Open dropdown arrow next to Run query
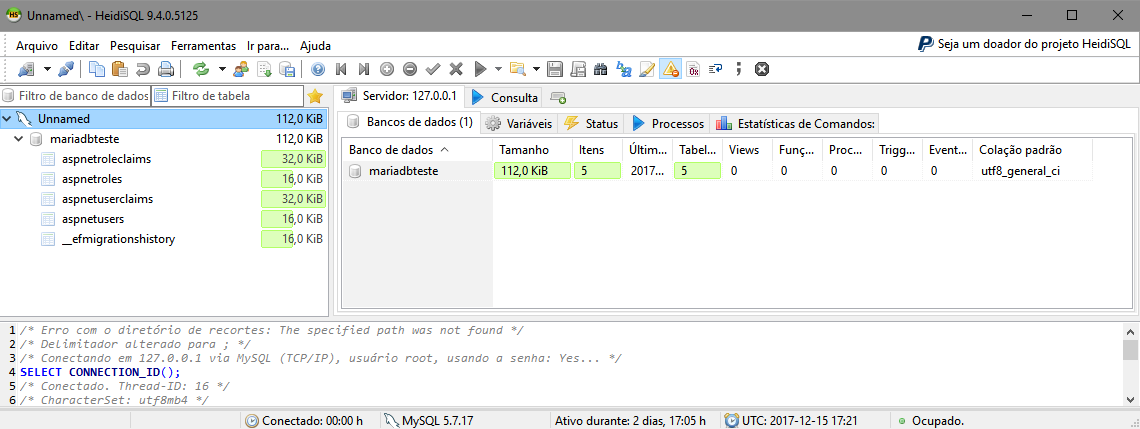The height and width of the screenshot is (429, 1140). coord(499,70)
